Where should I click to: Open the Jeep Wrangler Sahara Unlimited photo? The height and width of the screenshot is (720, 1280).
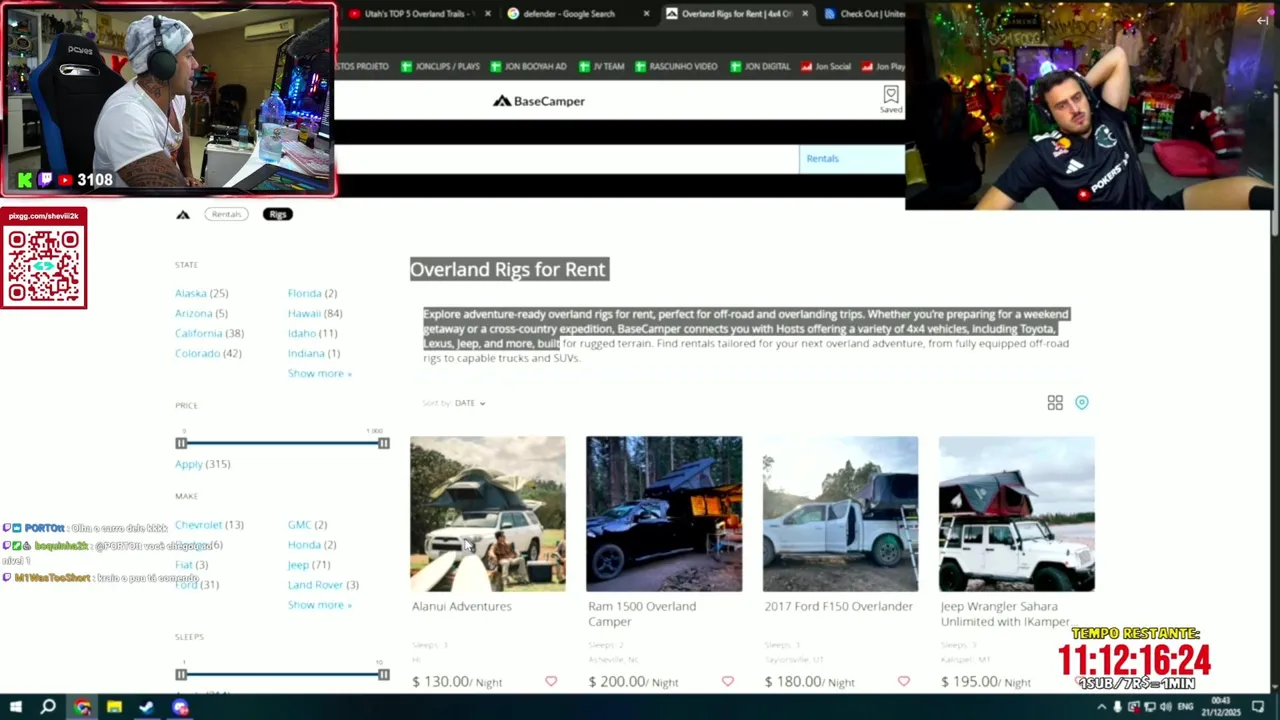(1017, 514)
